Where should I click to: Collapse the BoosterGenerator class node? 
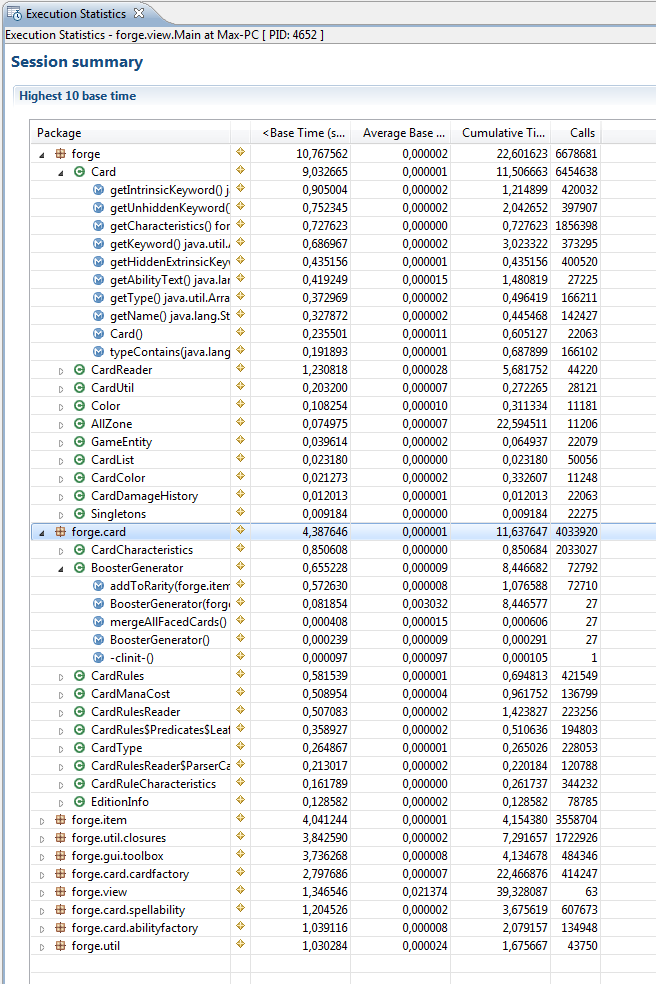[x=61, y=568]
